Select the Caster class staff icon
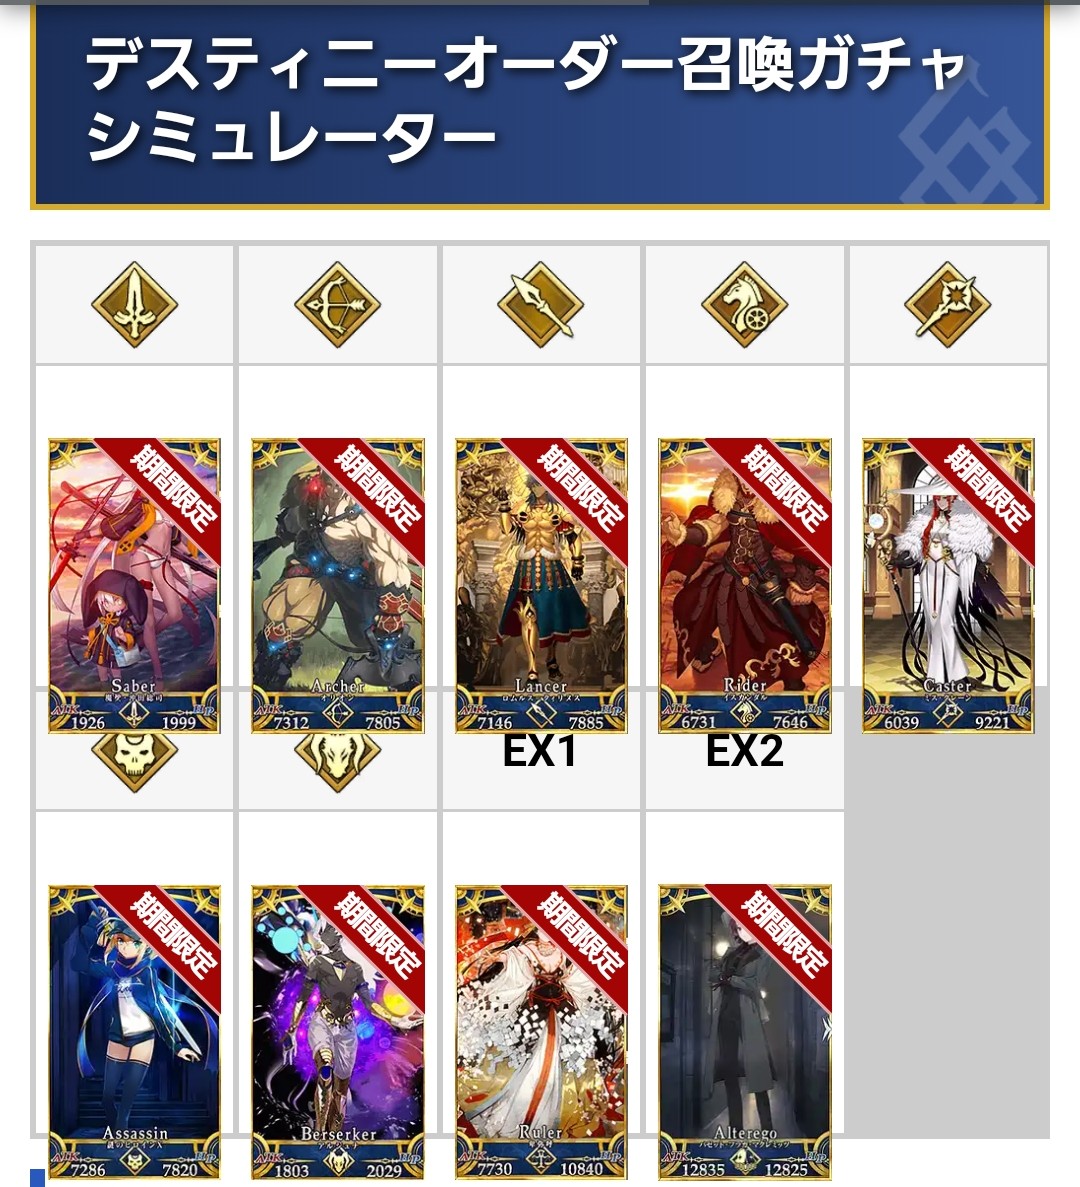 coord(948,305)
